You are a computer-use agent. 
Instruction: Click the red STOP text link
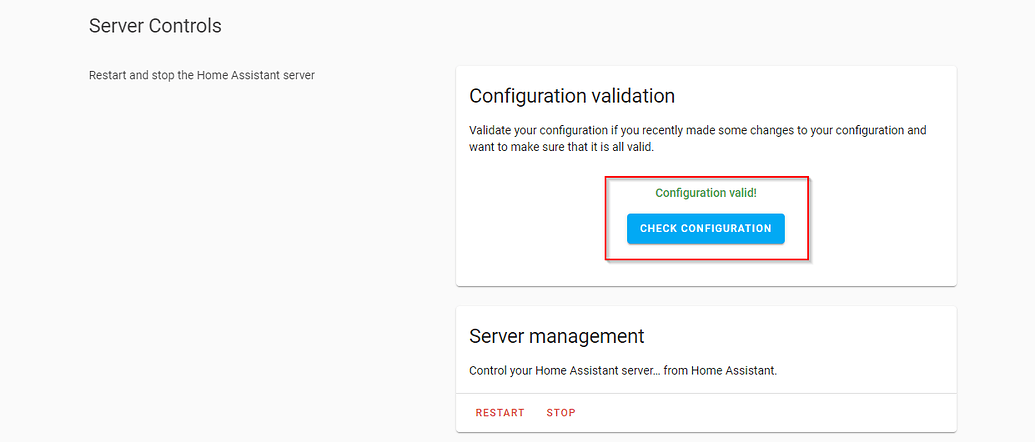(561, 413)
